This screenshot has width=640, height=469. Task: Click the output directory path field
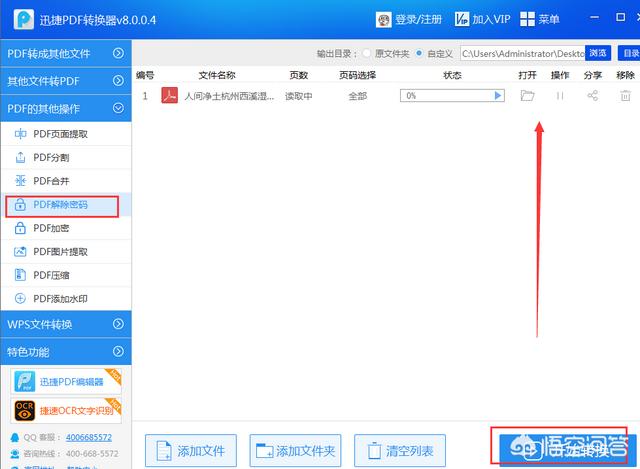(x=523, y=53)
